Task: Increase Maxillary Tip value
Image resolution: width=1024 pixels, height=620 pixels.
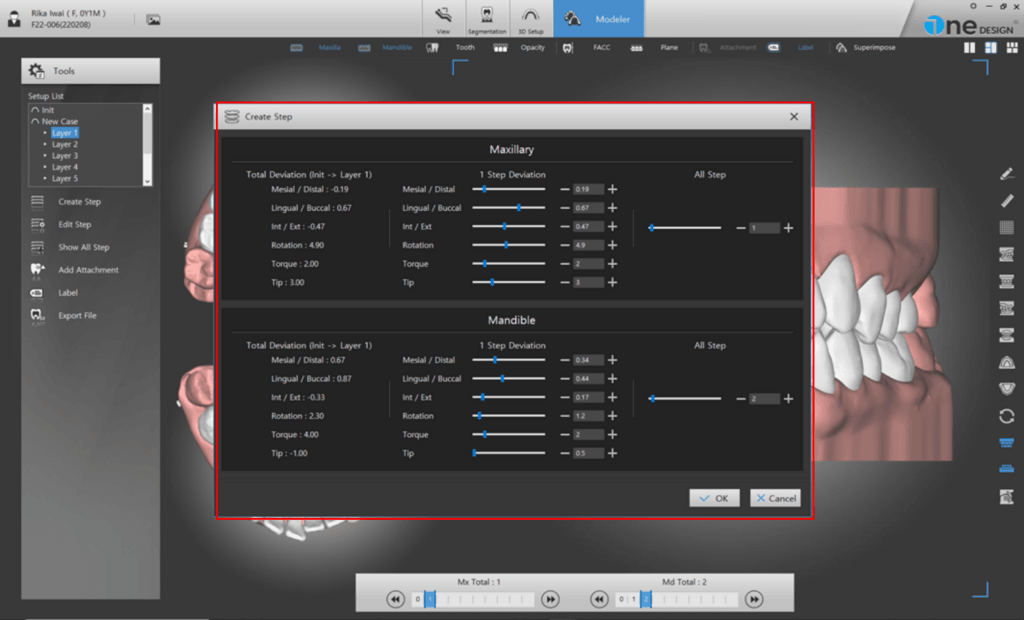Action: coord(613,282)
